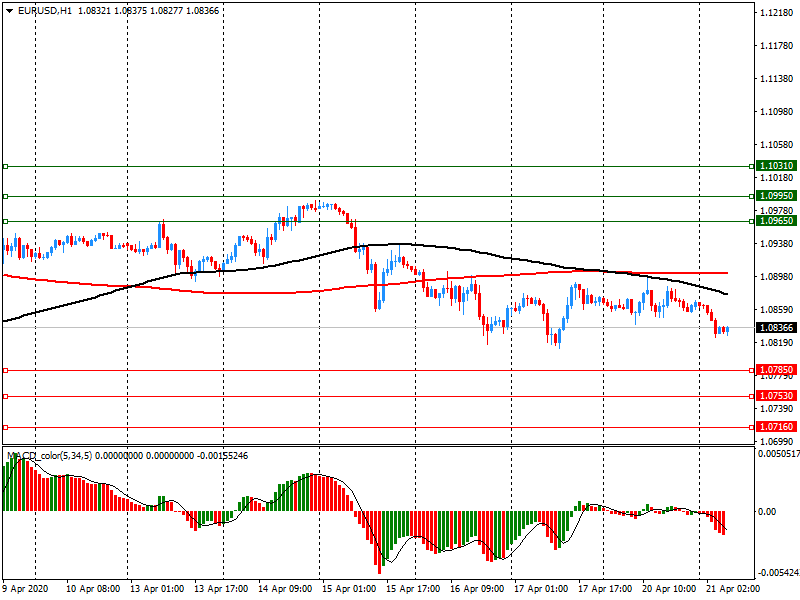The image size is (800, 600).
Task: Select the 1.09950 green price level label
Action: pyautogui.click(x=777, y=196)
